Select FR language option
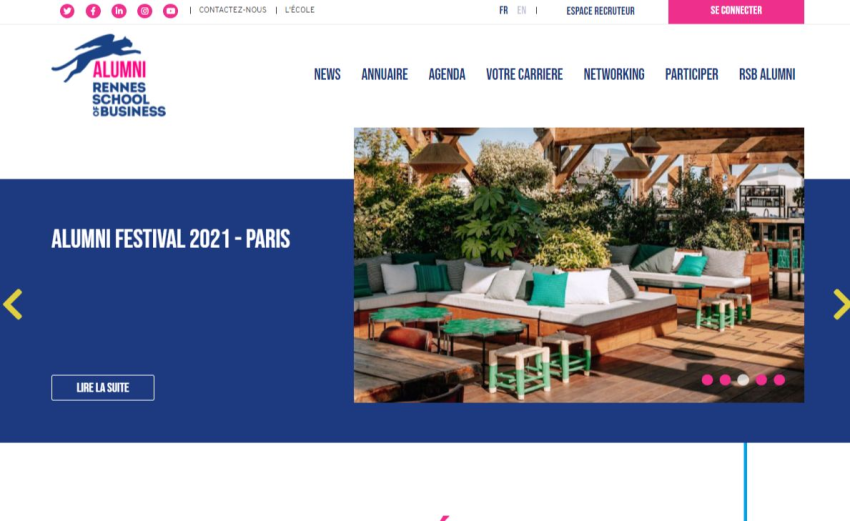This screenshot has height=521, width=850. [x=504, y=10]
